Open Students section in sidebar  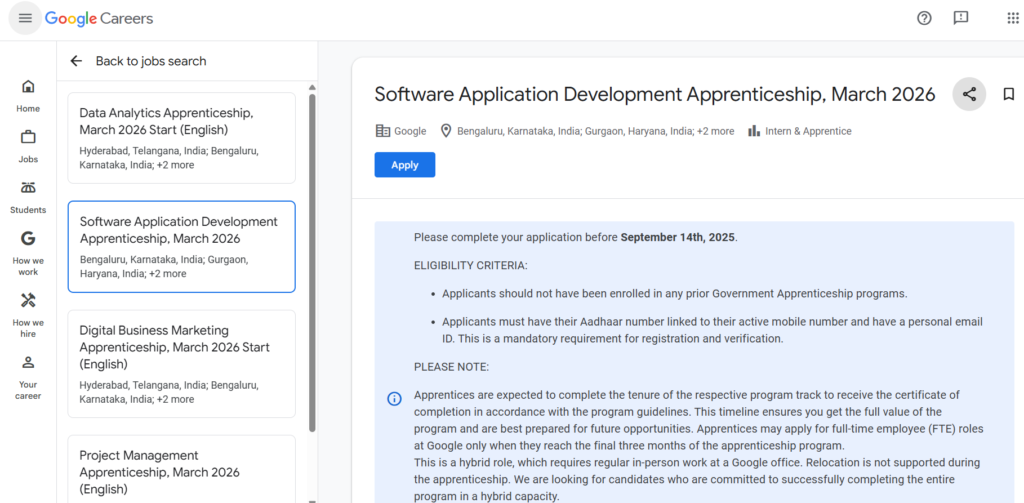click(28, 197)
